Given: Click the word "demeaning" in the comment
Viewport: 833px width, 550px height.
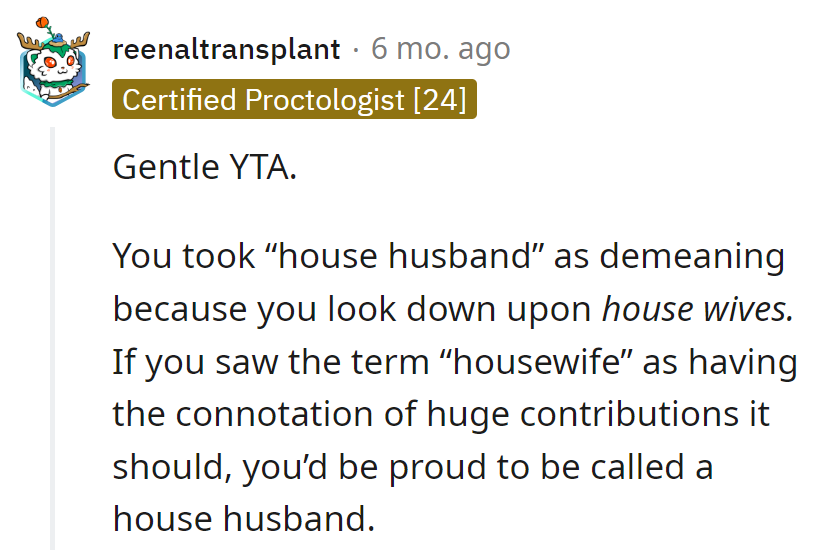Looking at the screenshot, I should [692, 256].
